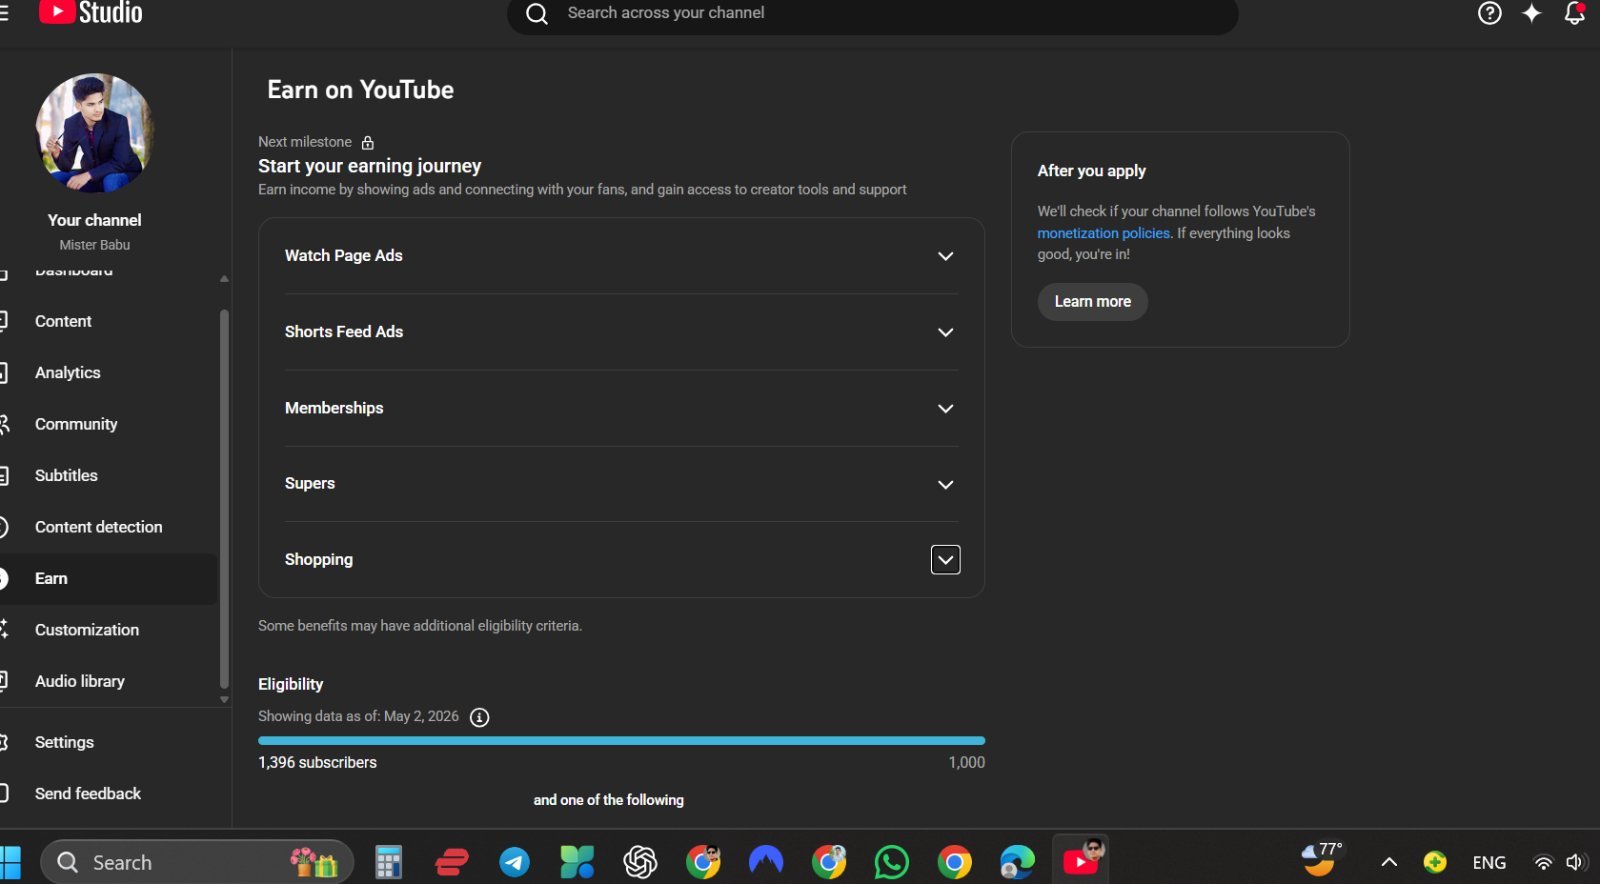This screenshot has width=1600, height=884.
Task: Open the notifications bell
Action: coord(1574,13)
